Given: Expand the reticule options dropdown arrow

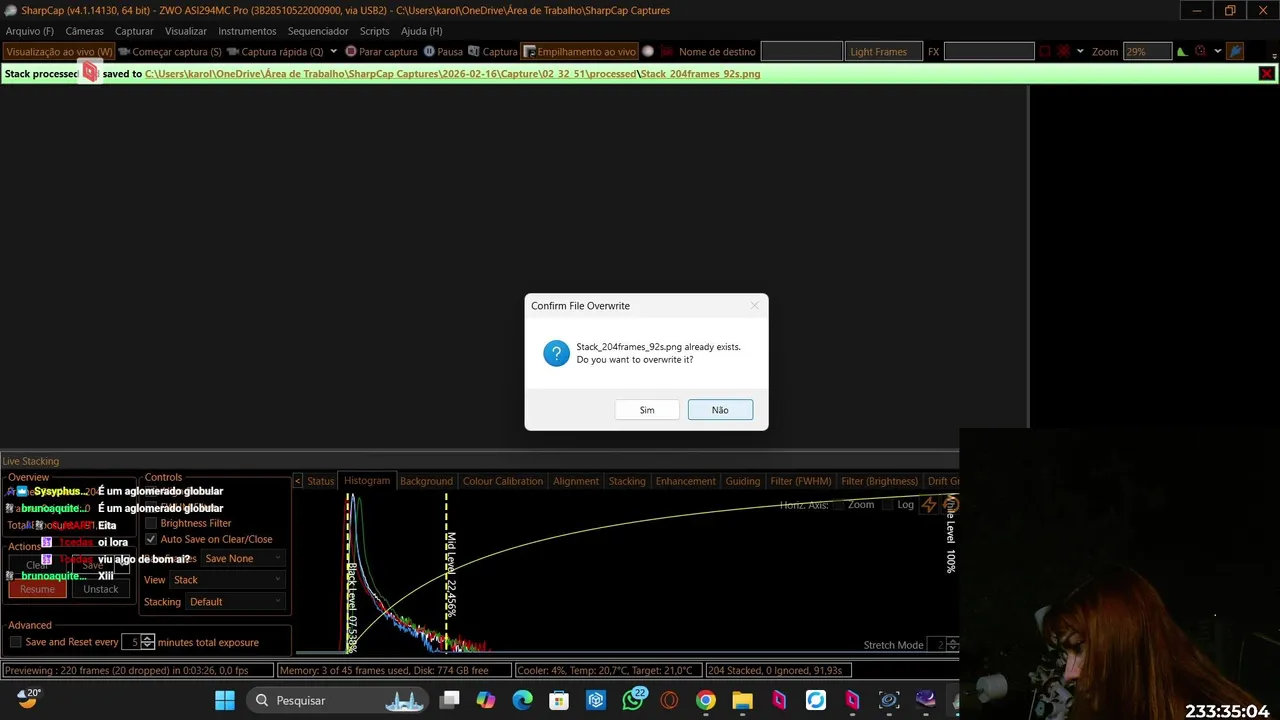Looking at the screenshot, I should click(x=1080, y=51).
